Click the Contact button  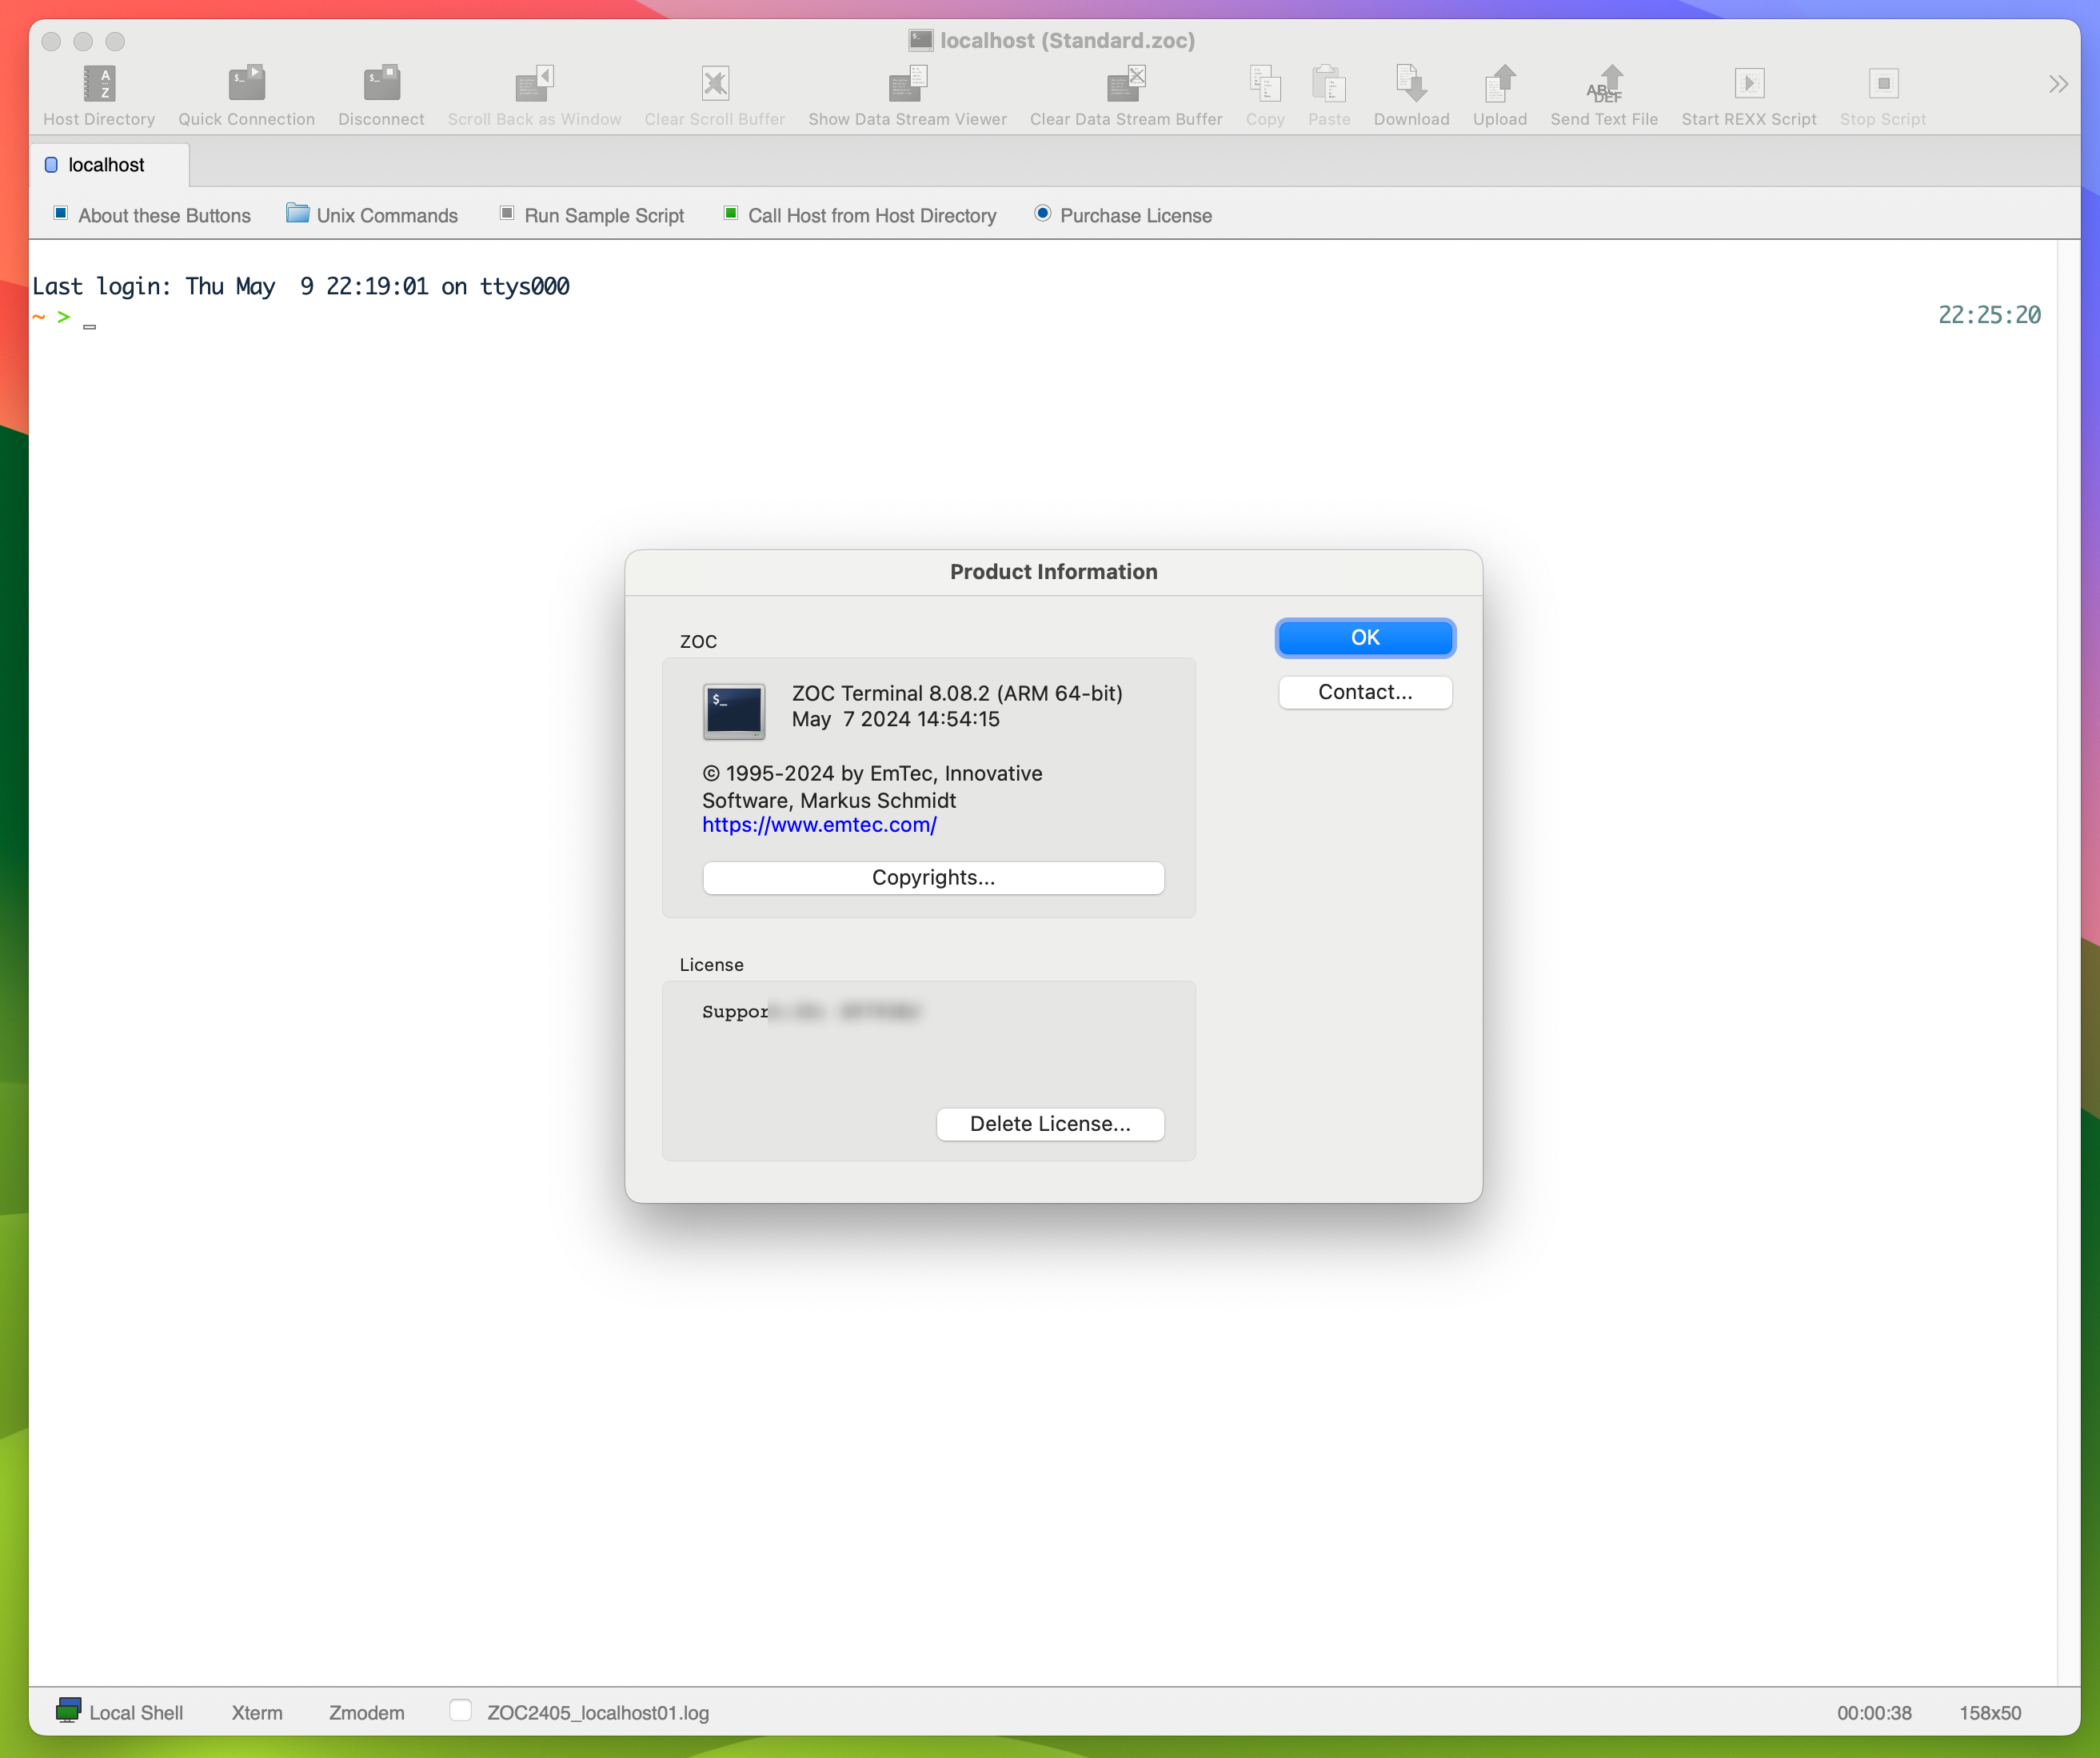1366,693
